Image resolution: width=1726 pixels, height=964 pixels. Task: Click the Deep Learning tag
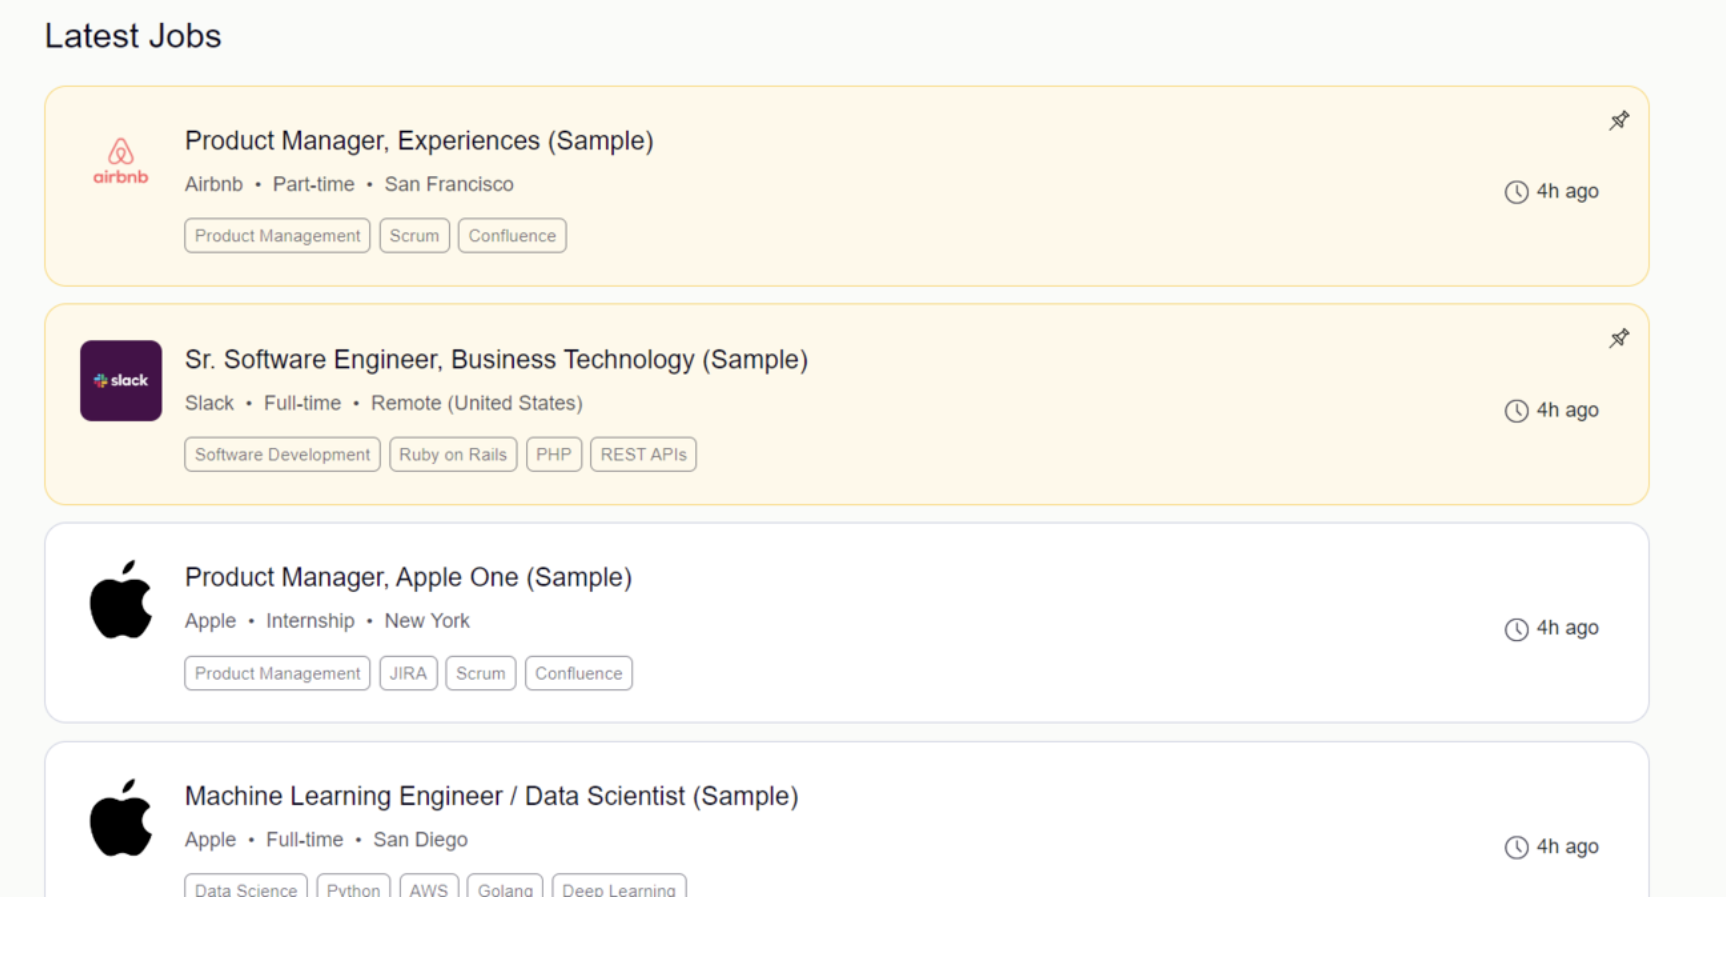tap(618, 888)
